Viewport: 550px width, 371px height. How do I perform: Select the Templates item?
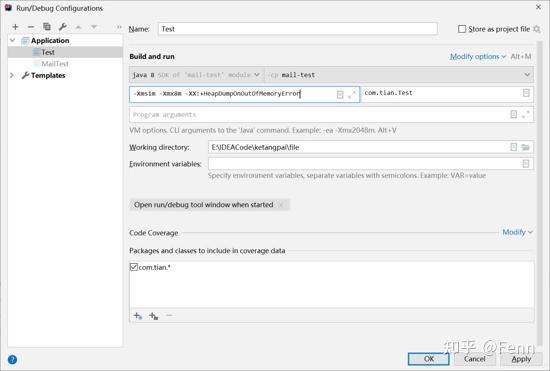[x=48, y=75]
